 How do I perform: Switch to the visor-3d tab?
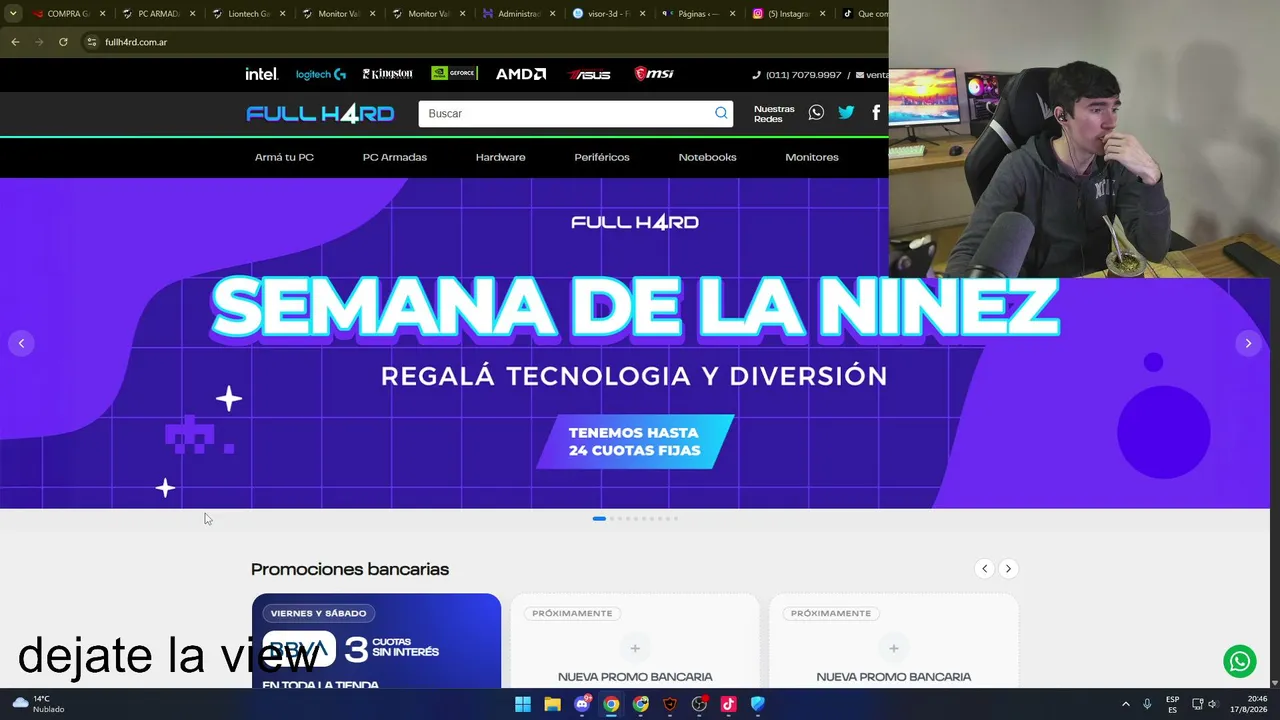(x=609, y=14)
